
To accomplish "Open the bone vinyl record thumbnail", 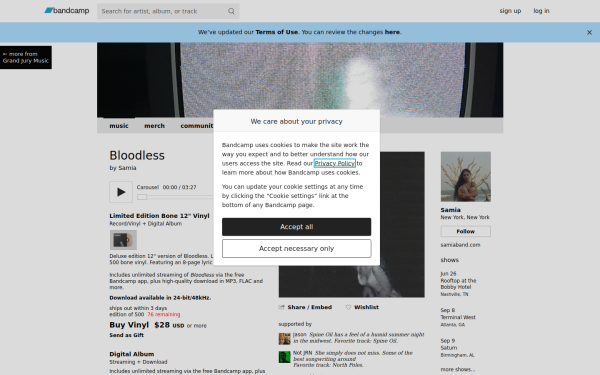I will 123,240.
